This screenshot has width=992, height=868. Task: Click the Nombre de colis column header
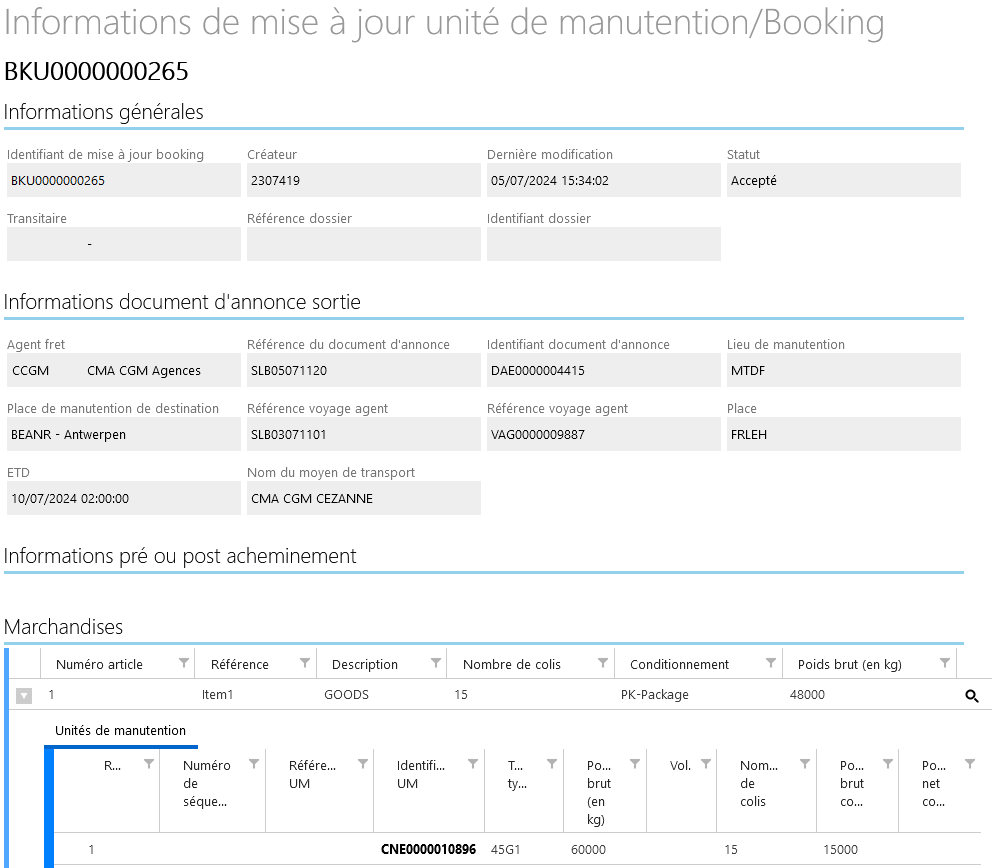click(x=512, y=664)
